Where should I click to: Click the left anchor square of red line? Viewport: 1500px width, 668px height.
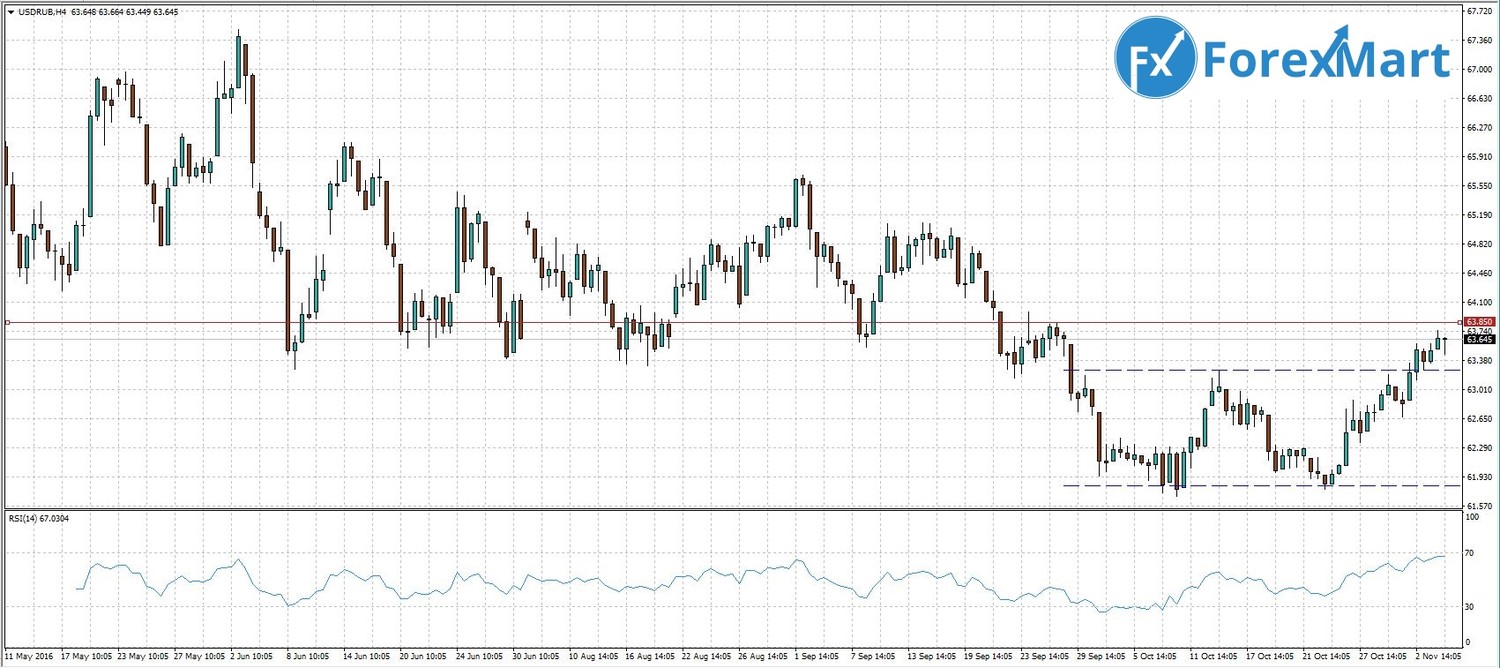(8, 322)
